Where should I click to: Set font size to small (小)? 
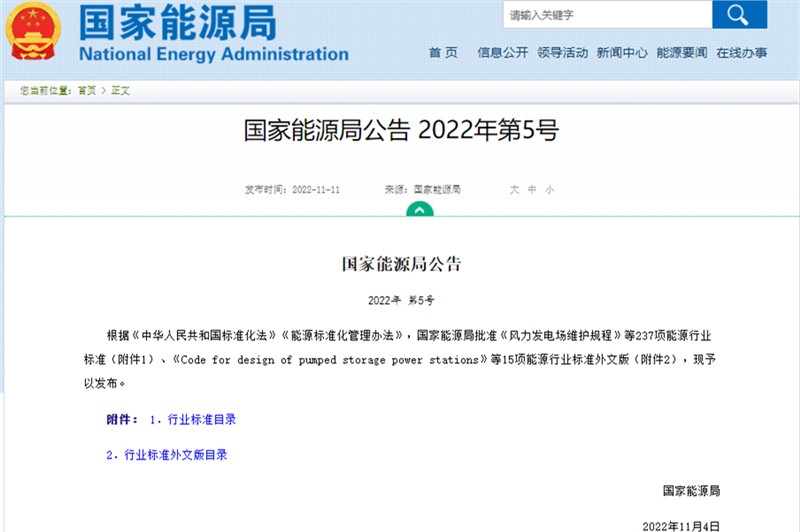pyautogui.click(x=550, y=189)
